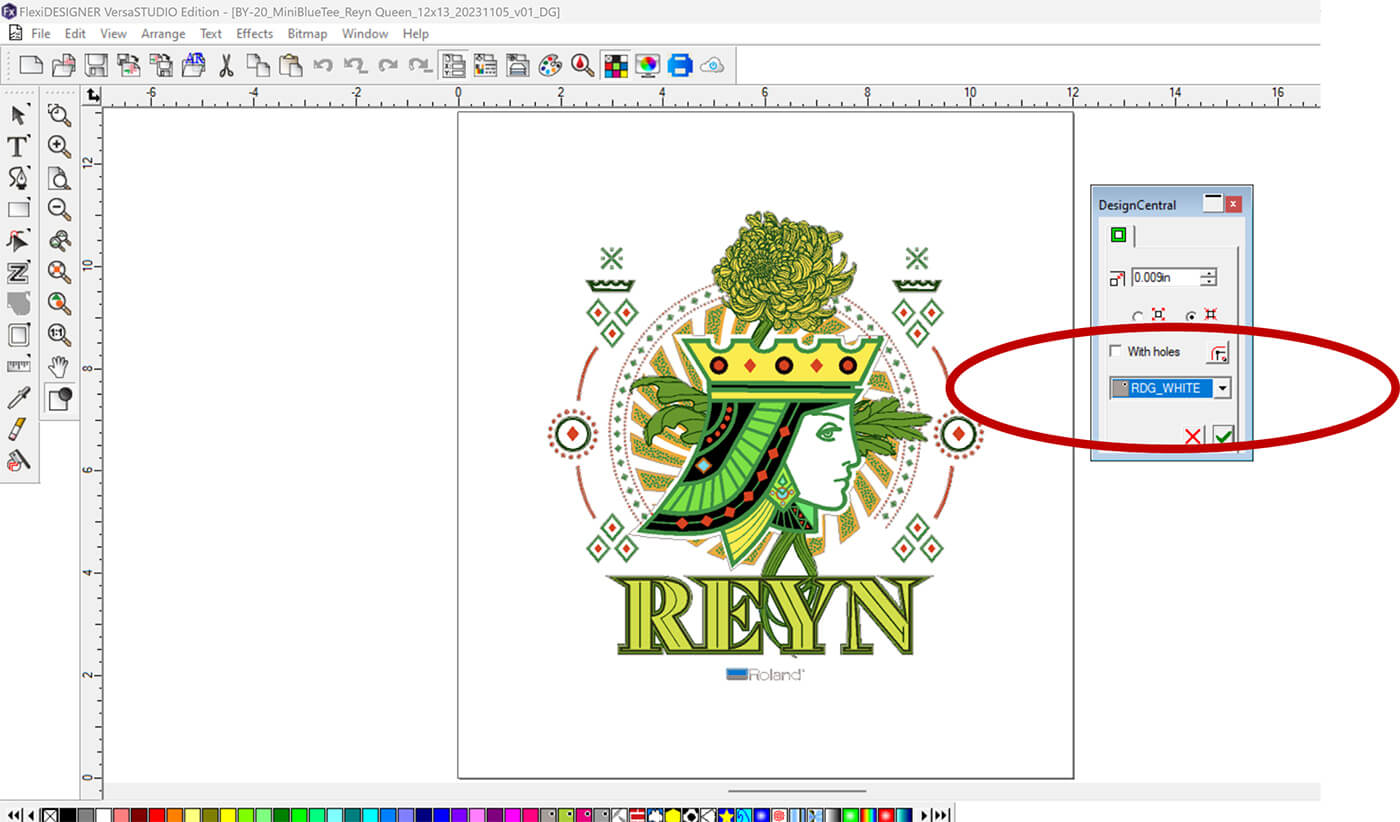This screenshot has height=822, width=1400.
Task: Pick the yellow swatch in color palette
Action: tap(228, 815)
